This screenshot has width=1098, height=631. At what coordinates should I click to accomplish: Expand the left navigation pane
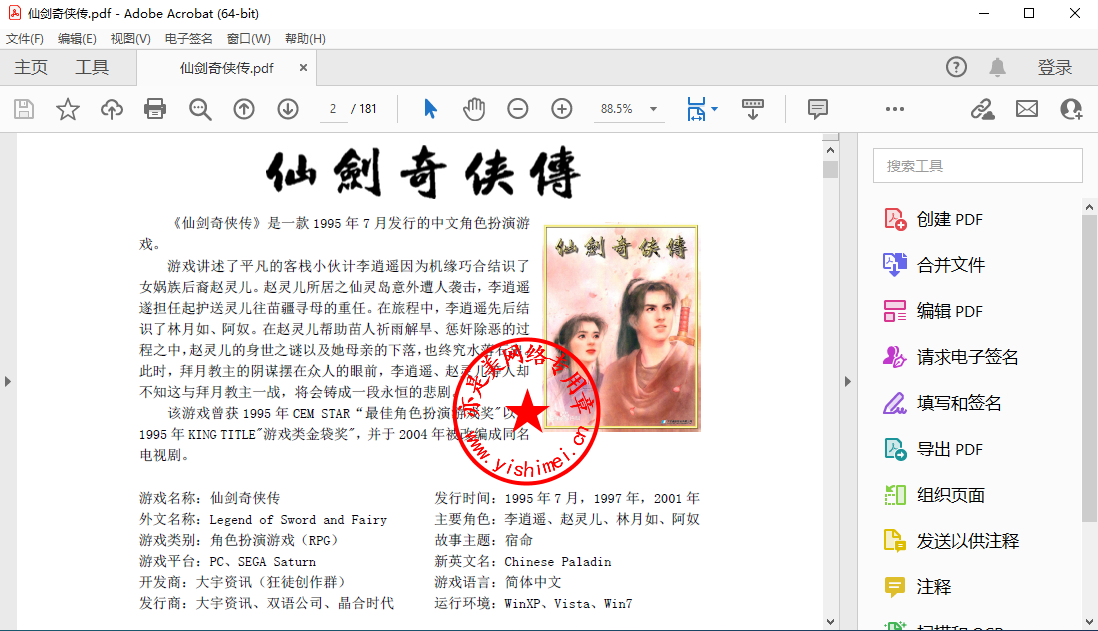(x=8, y=382)
